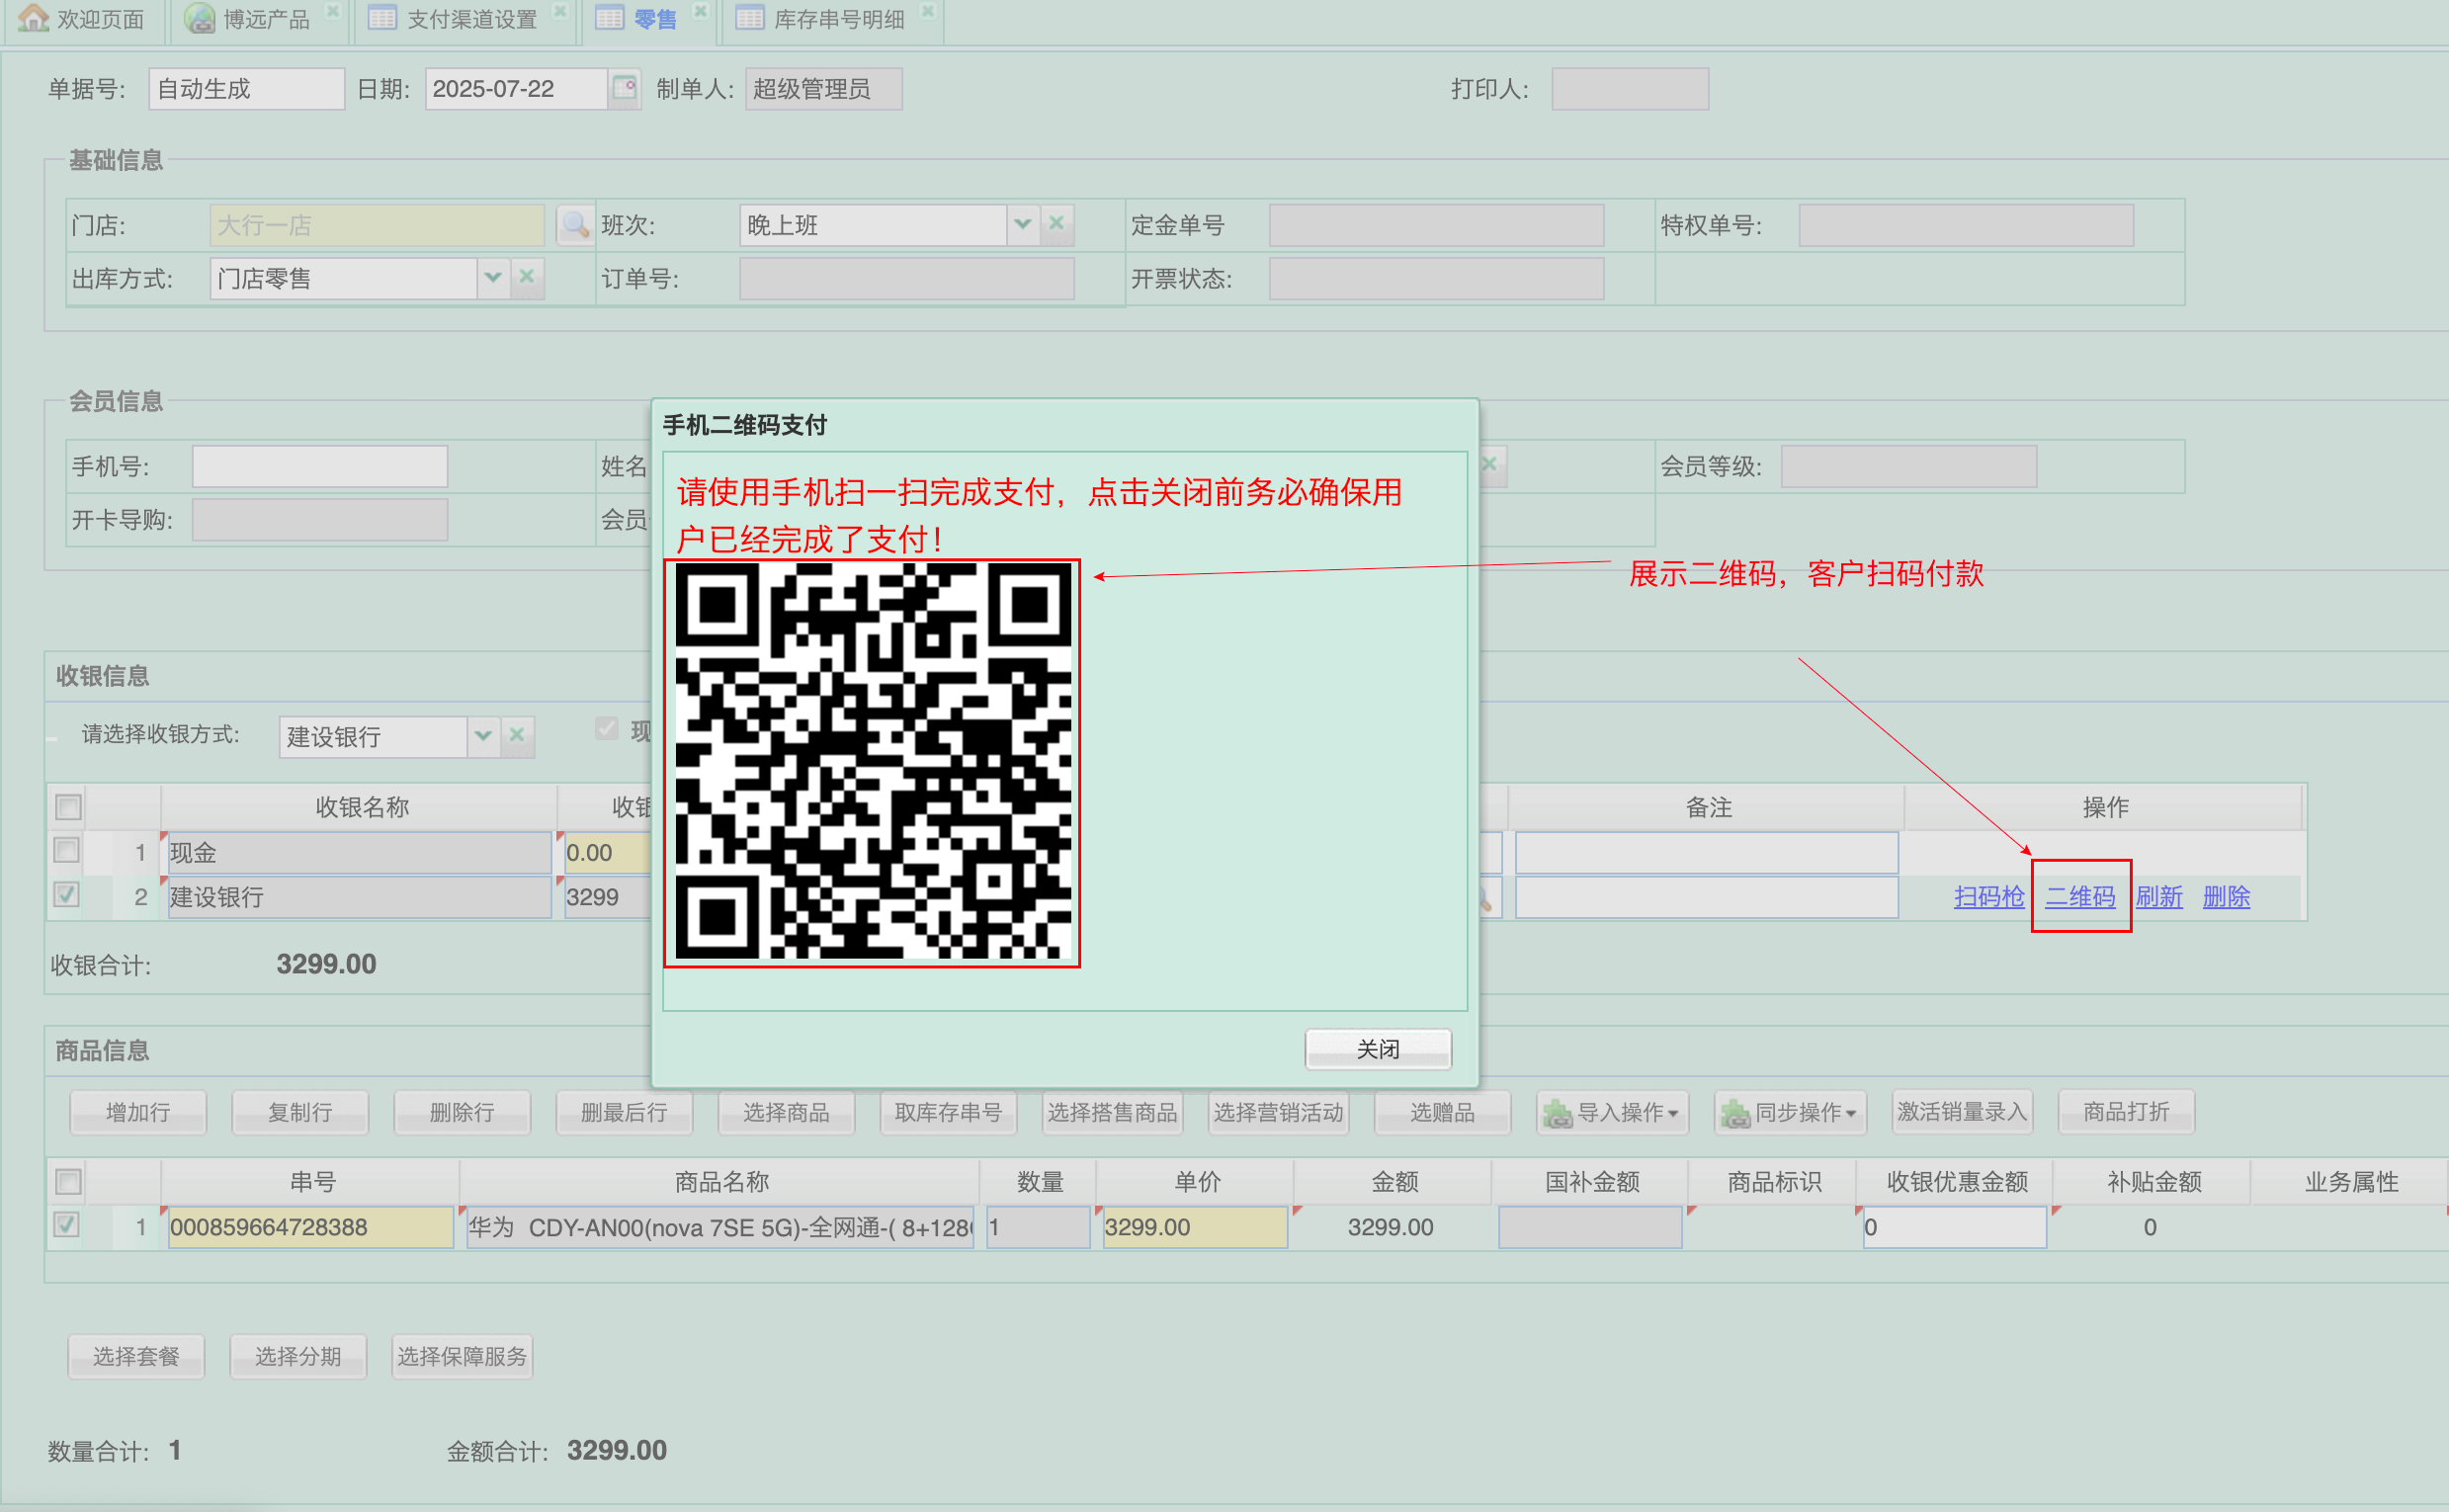Click the 激活销量录入 button
Viewport: 2449px width, 1512px height.
point(1962,1112)
